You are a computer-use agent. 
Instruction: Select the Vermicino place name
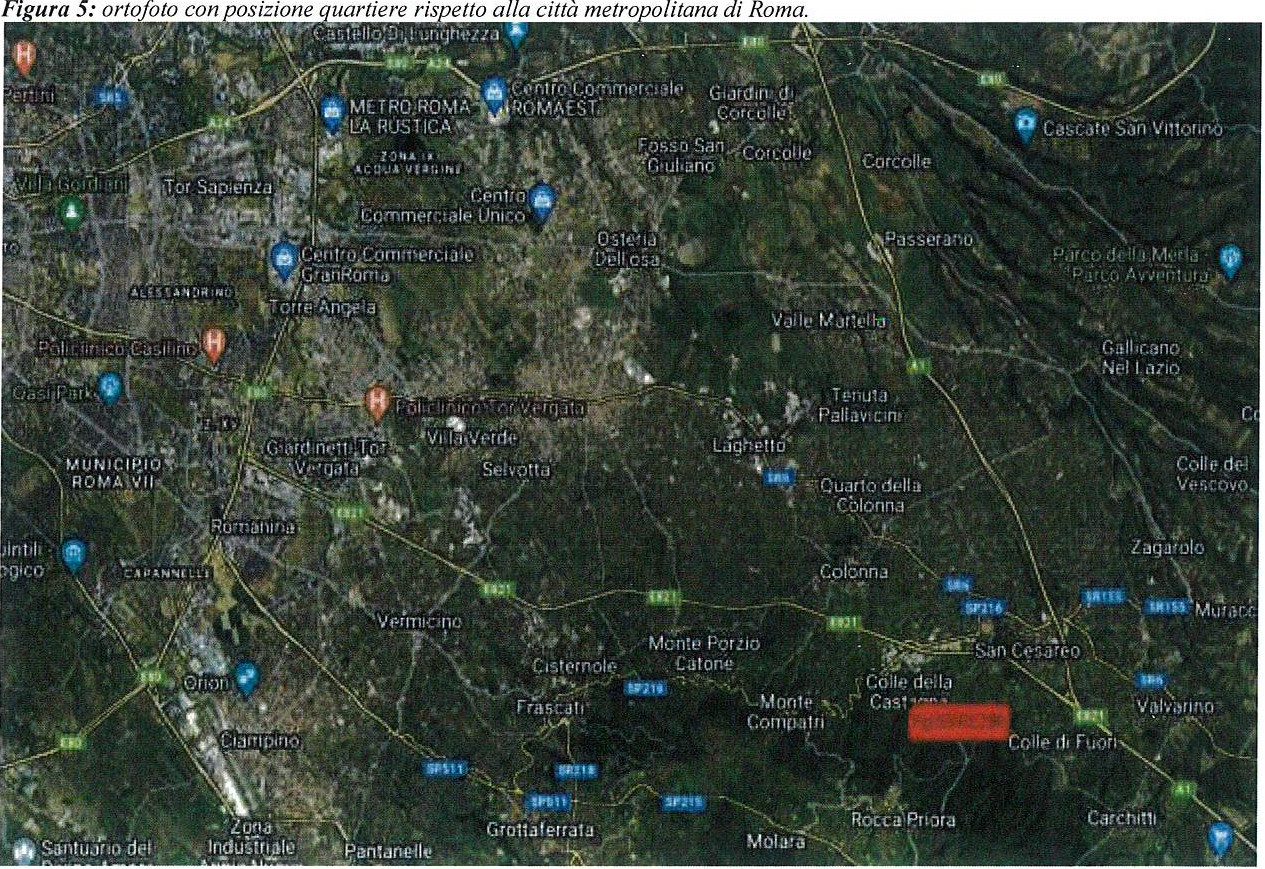coord(420,621)
